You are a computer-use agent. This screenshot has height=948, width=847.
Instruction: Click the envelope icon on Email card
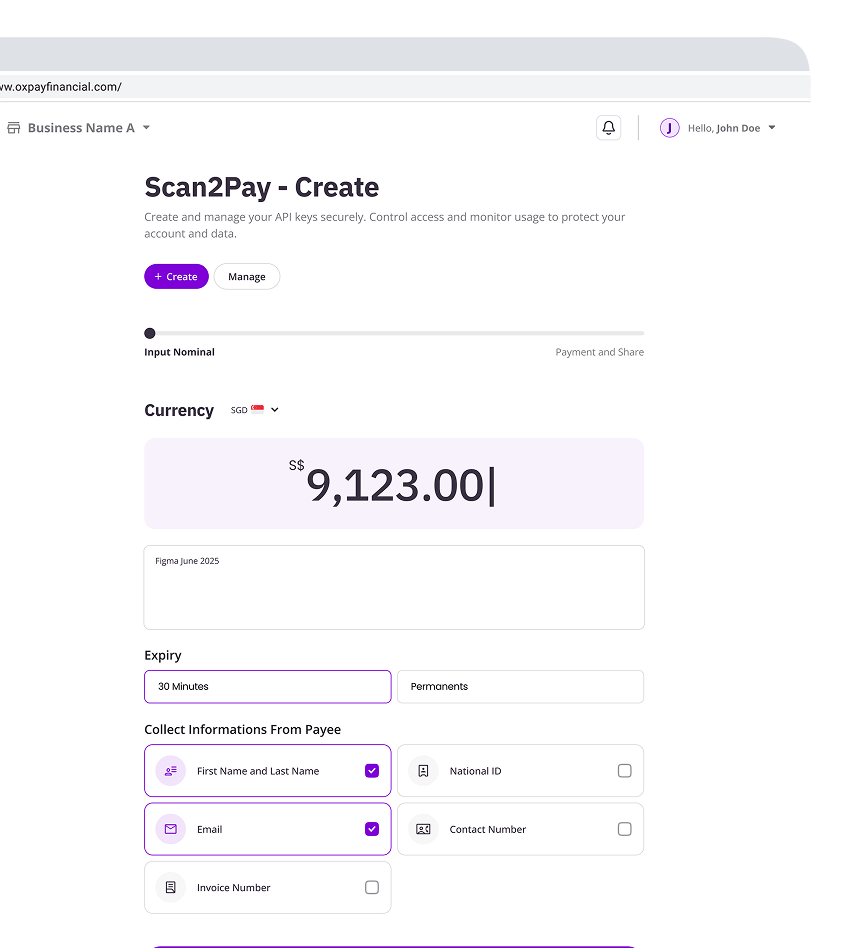(x=171, y=829)
